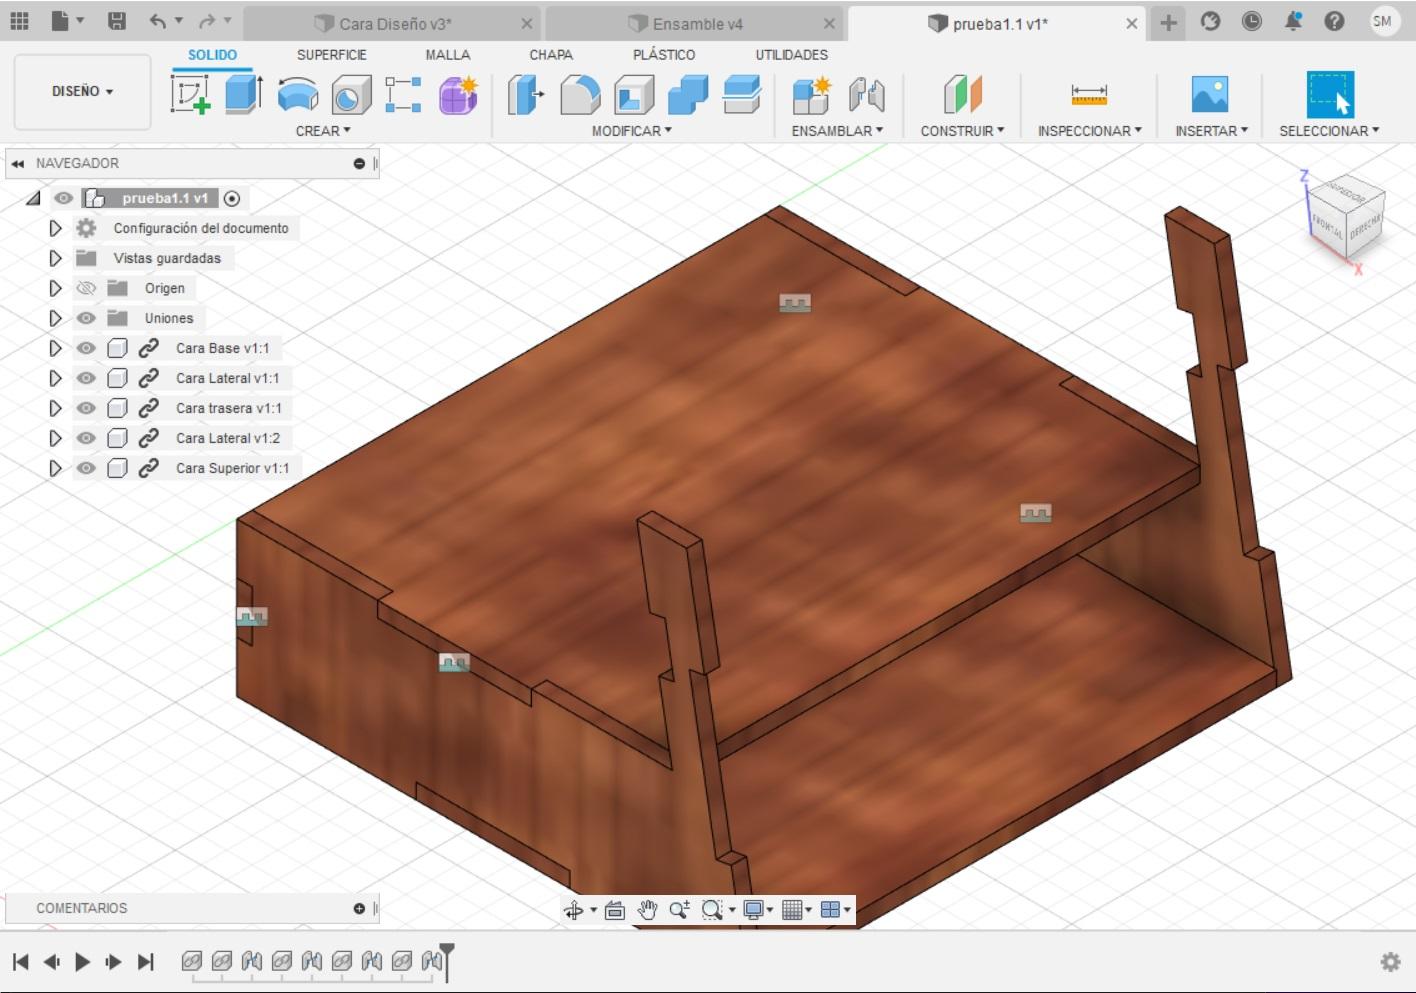Viewport: 1416px width, 993px height.
Task: Open the CONSTRUIR menu
Action: (961, 131)
